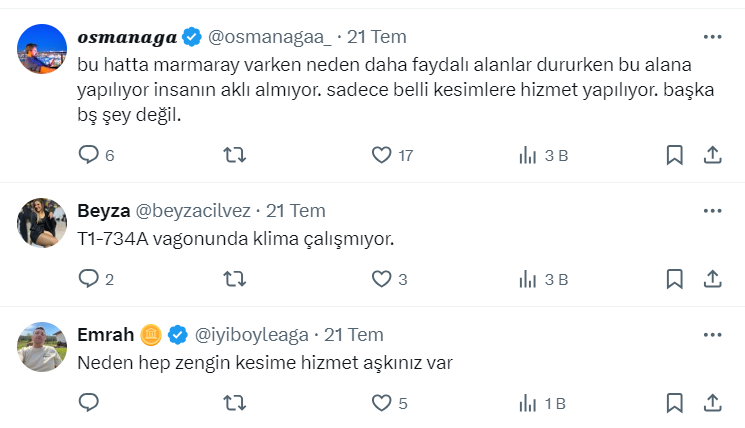Open more options on Beyza's tweet
The image size is (745, 428).
[x=712, y=211]
